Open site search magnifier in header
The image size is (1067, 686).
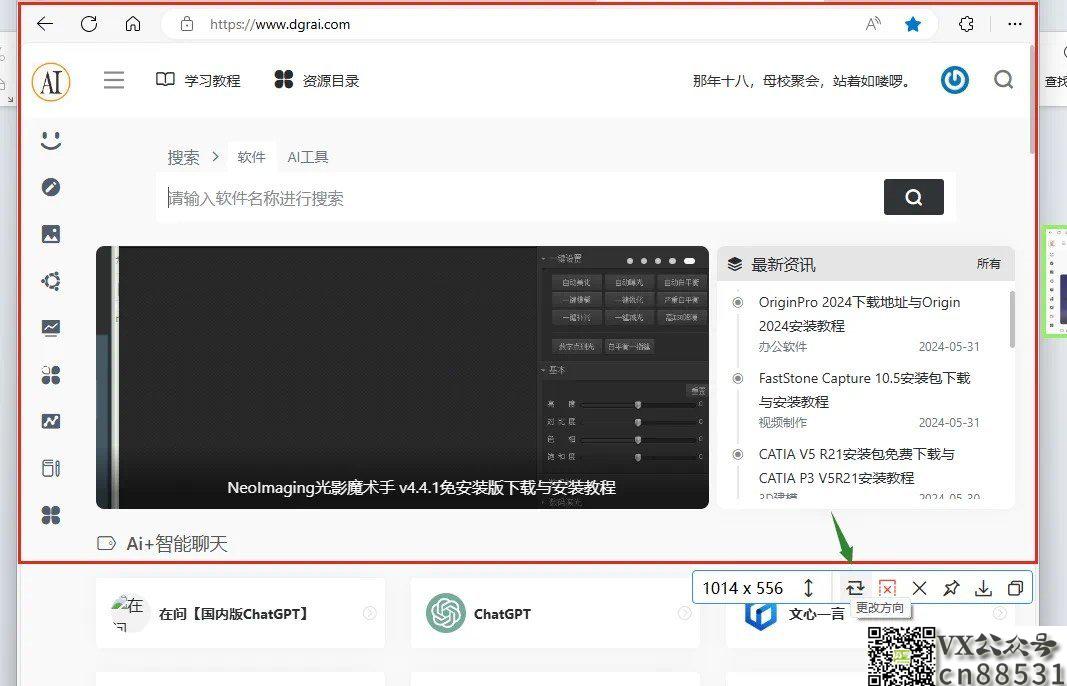[1004, 80]
